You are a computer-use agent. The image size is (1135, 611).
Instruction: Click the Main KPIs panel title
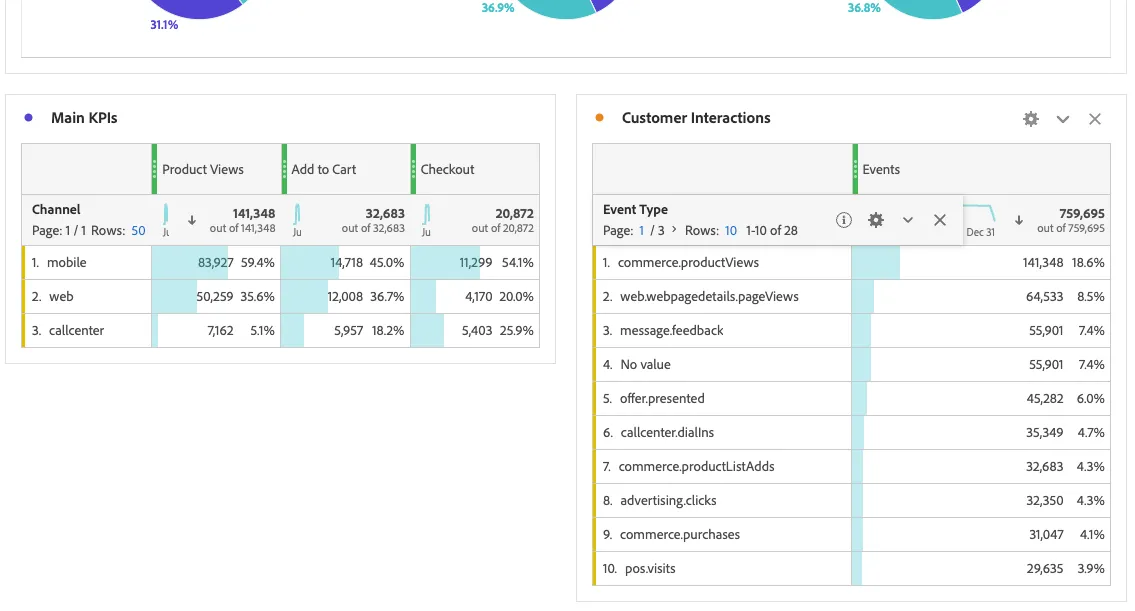[x=84, y=118]
